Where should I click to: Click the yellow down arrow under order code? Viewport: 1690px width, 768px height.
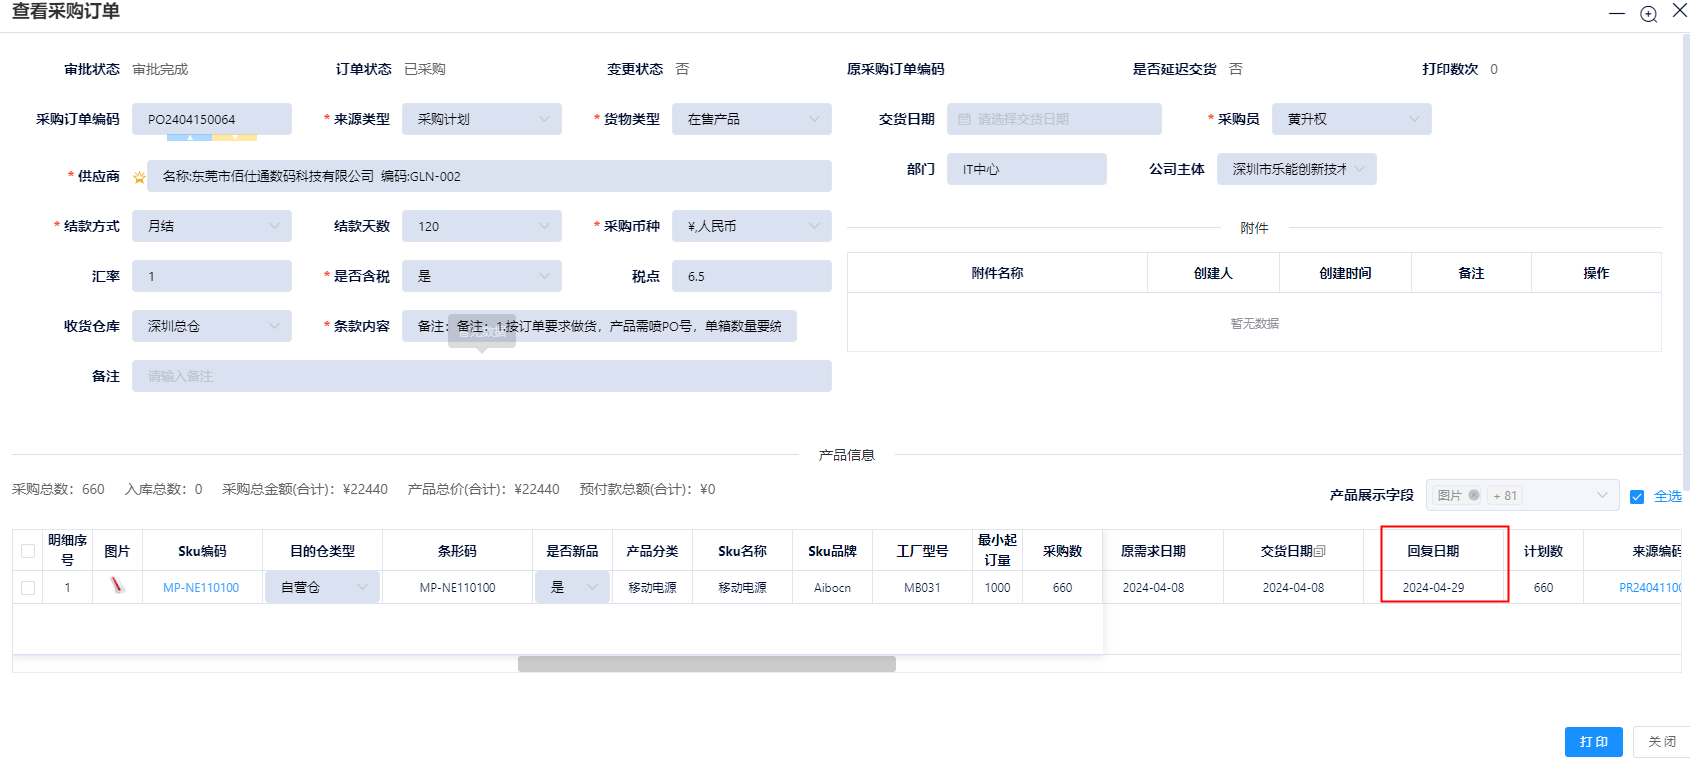click(x=235, y=137)
